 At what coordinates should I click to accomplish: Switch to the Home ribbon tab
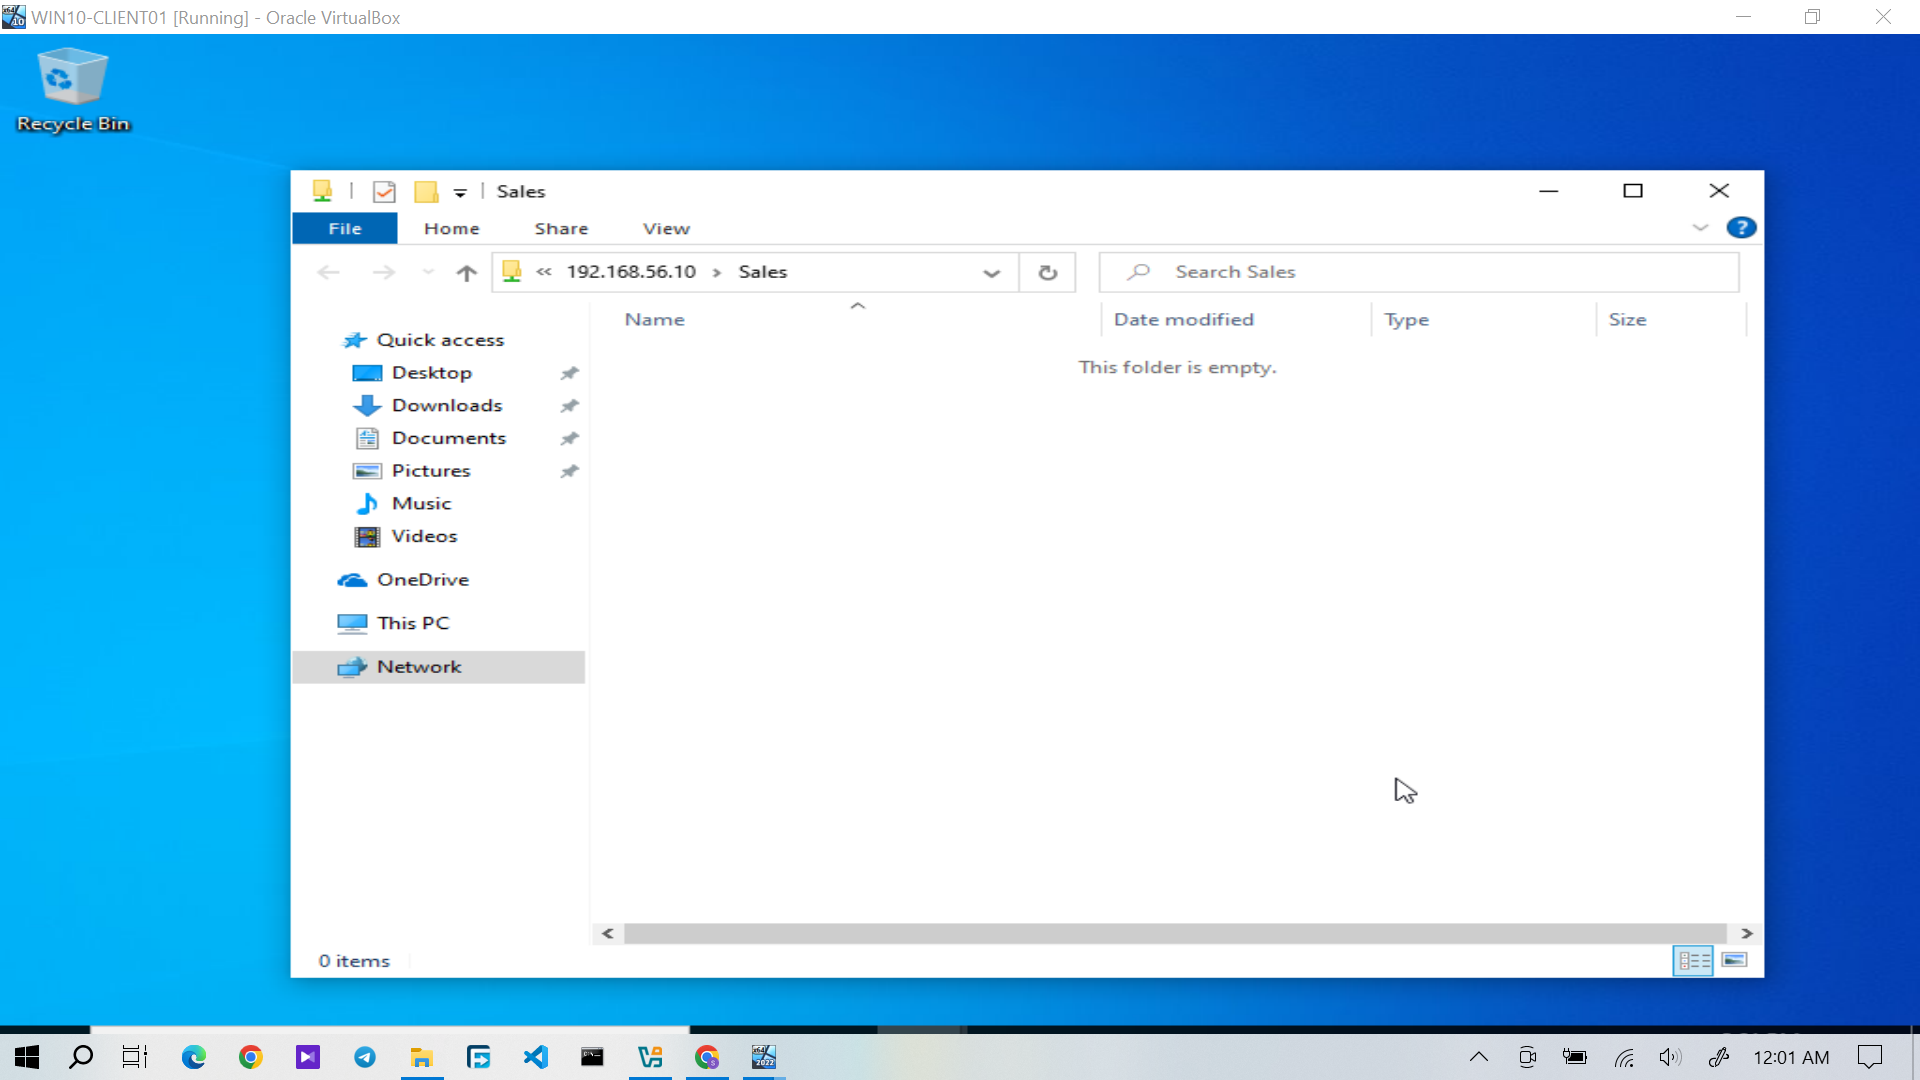(452, 228)
